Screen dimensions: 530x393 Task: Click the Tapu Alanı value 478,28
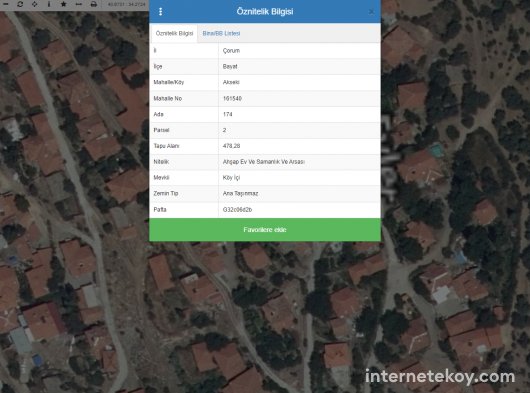(x=232, y=146)
